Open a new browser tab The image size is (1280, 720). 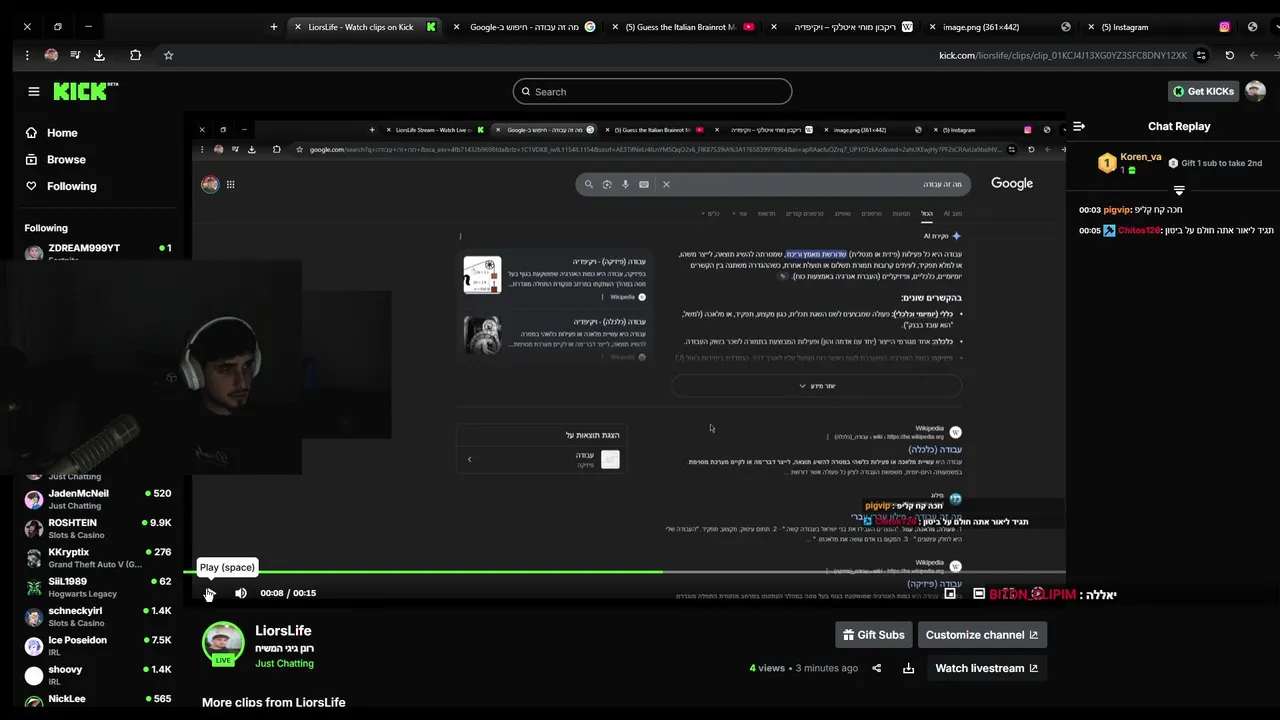pos(274,27)
